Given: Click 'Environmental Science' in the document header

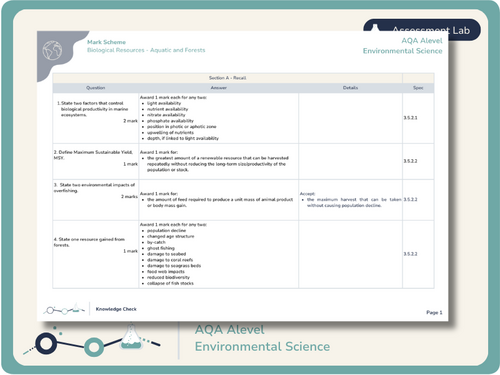Looking at the screenshot, I should 403,51.
